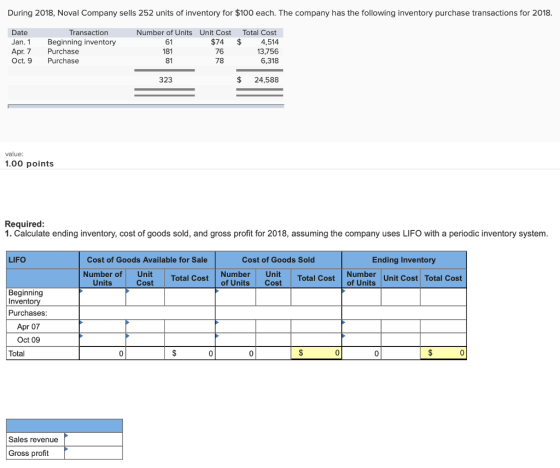Click the 24,588 total cost value
Viewport: 560px width, 468px height.
(x=266, y=80)
